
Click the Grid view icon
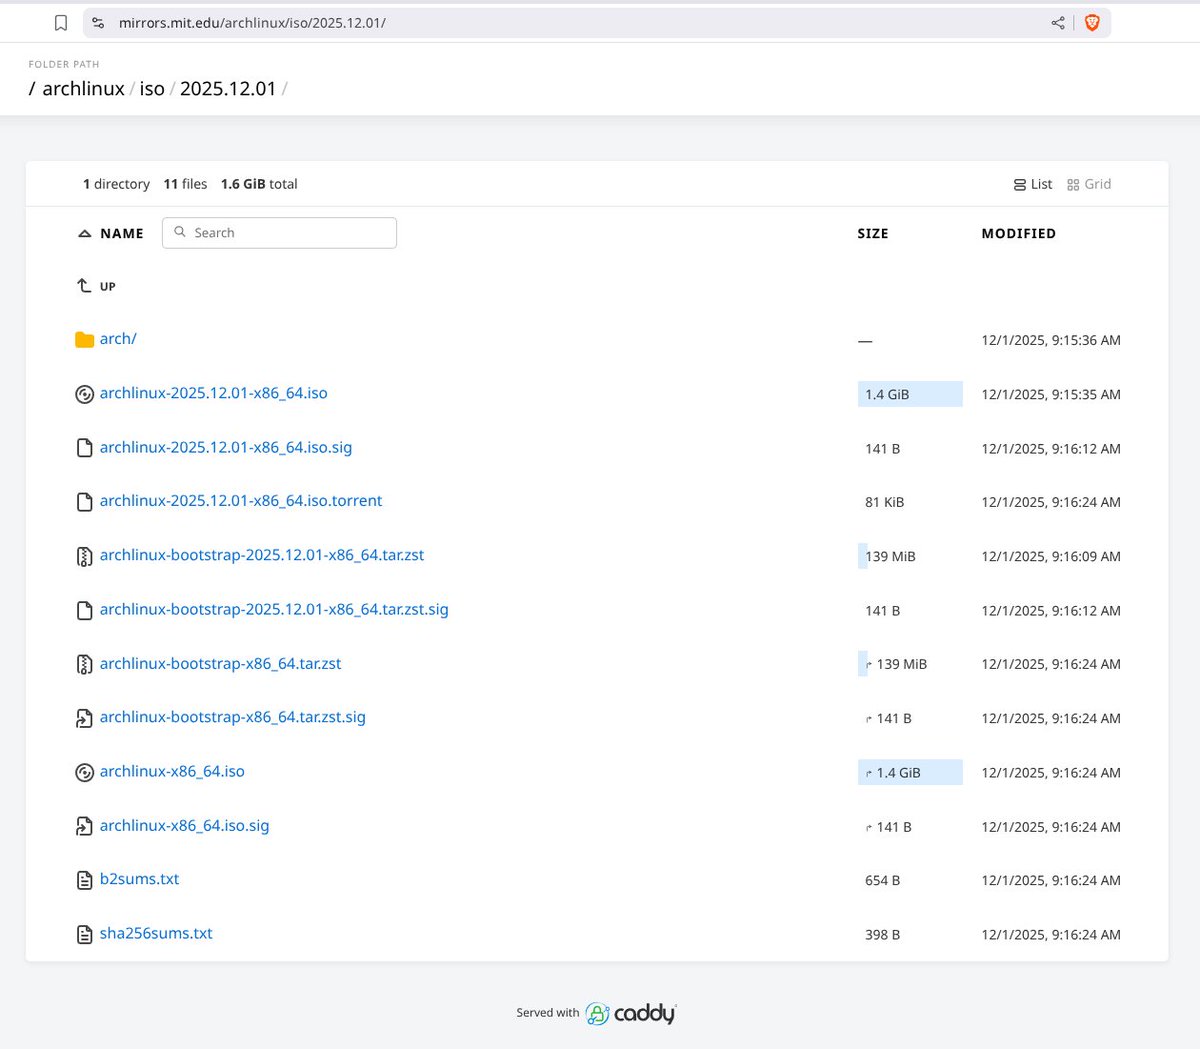1073,184
